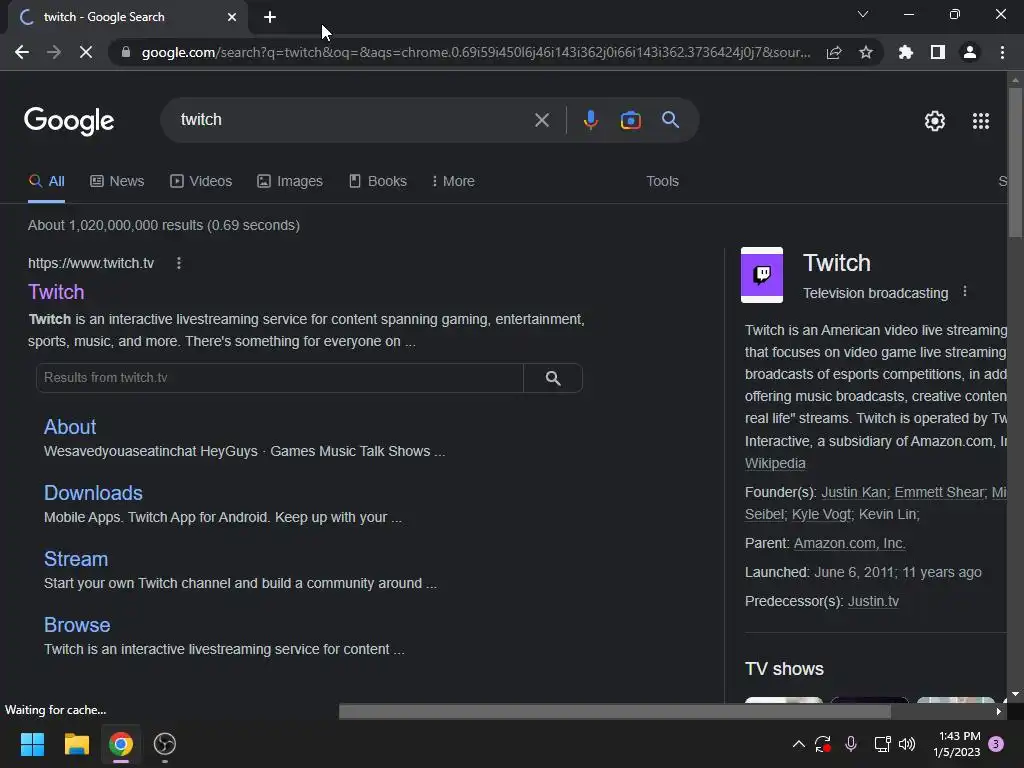Open the Twitch main result link

tap(56, 292)
